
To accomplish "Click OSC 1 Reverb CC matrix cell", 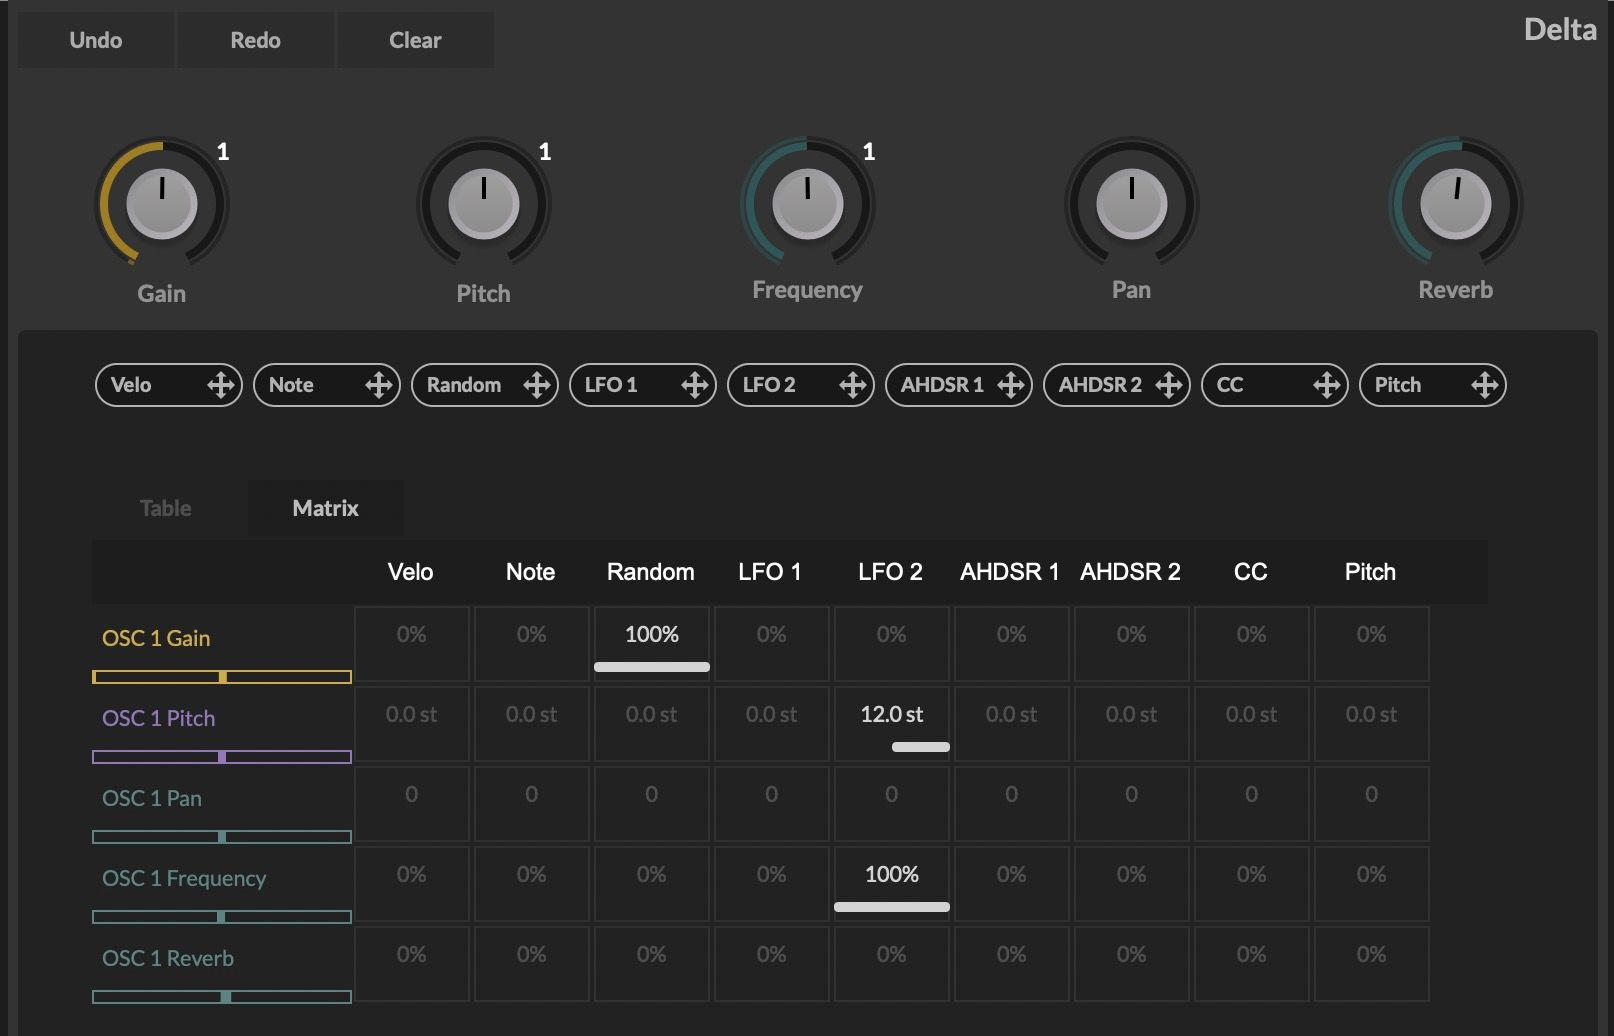I will click(1252, 964).
